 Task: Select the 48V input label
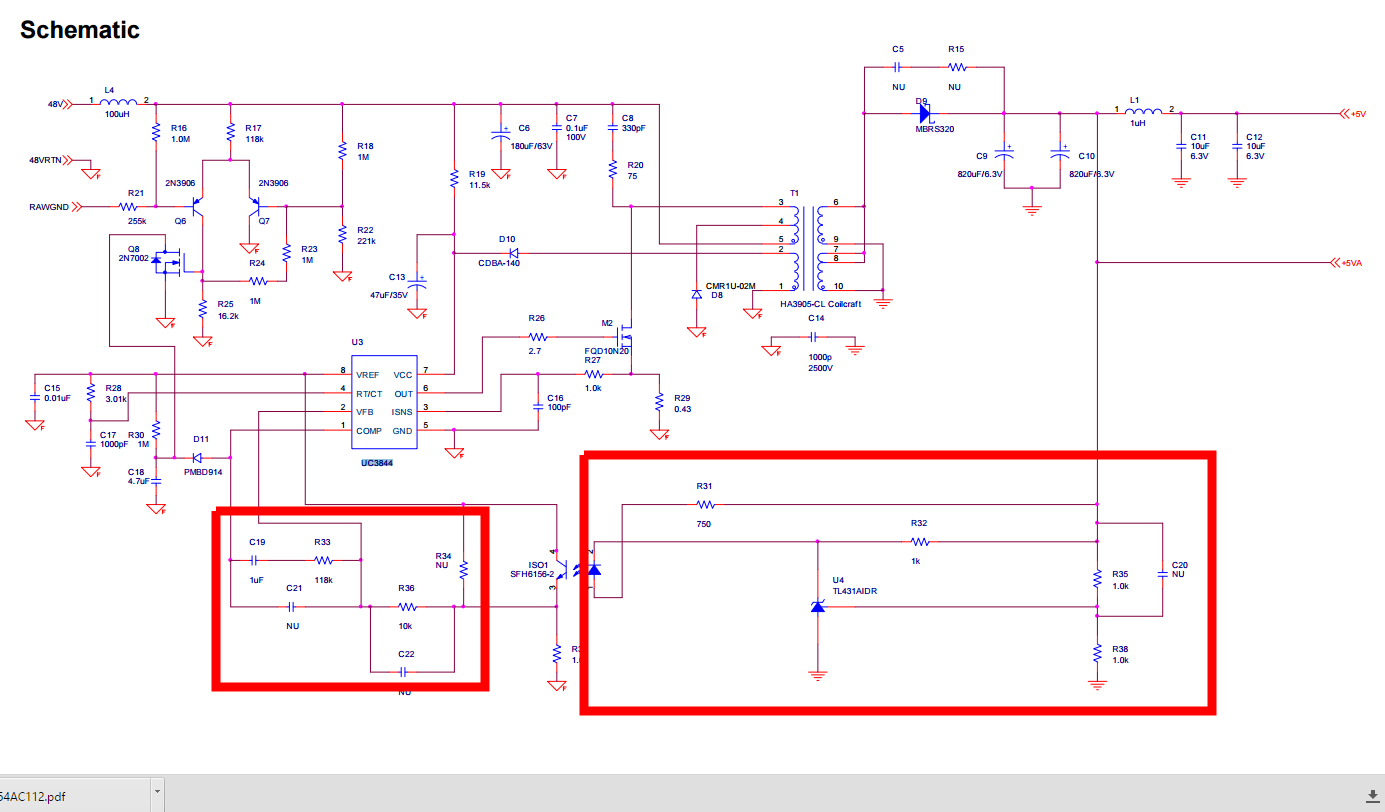[55, 104]
